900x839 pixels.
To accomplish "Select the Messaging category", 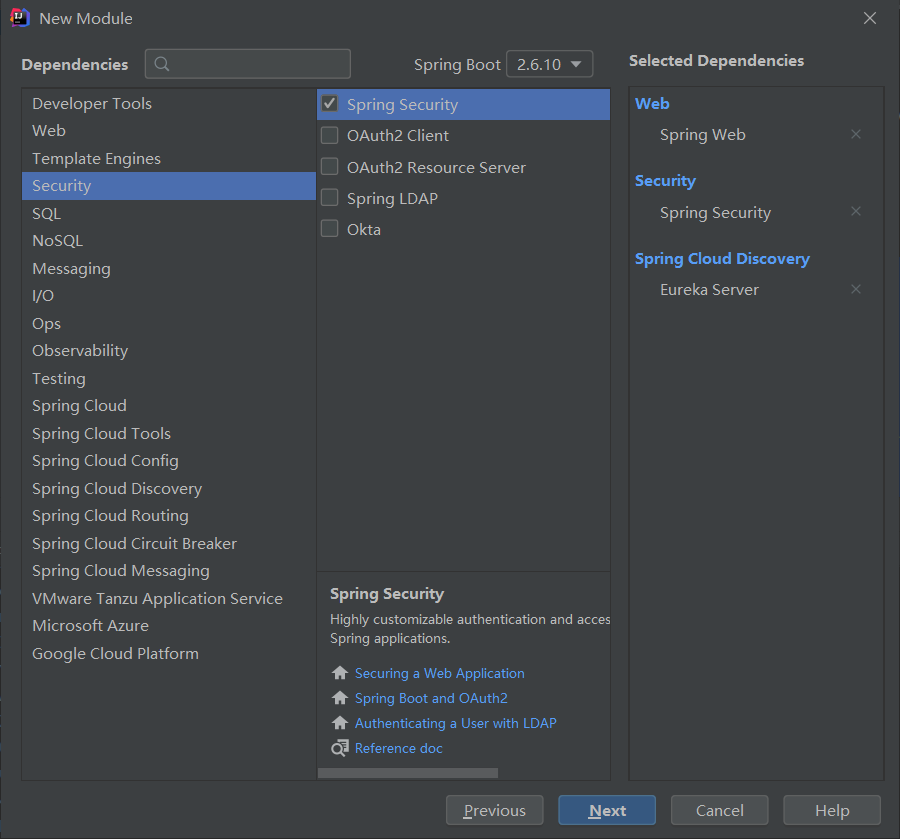I will [169, 269].
